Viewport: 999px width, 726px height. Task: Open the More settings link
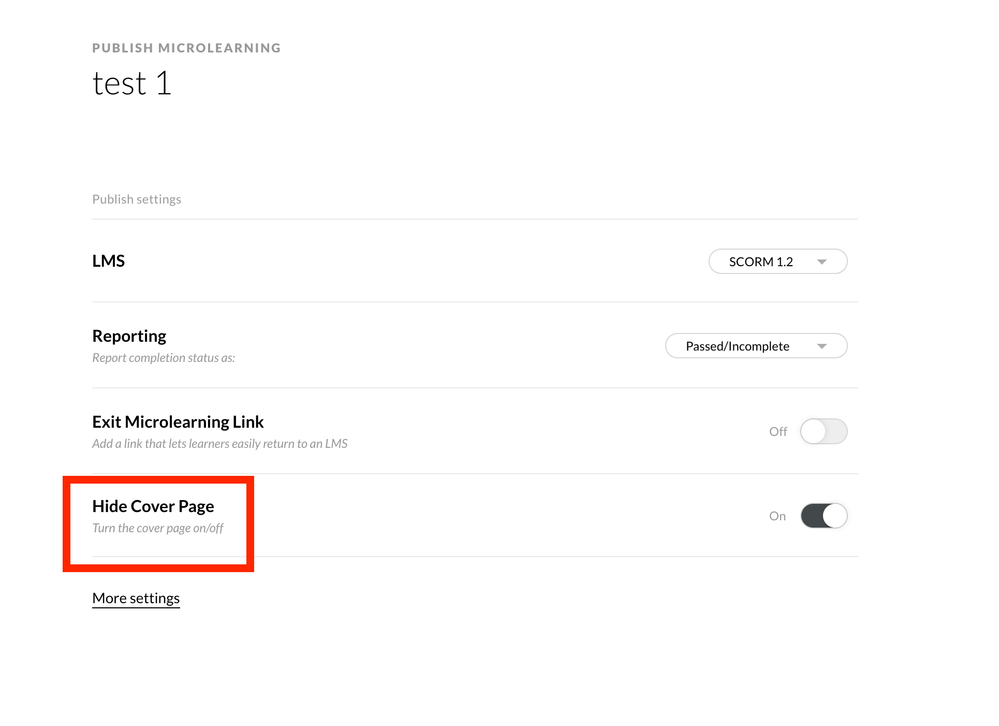coord(136,598)
